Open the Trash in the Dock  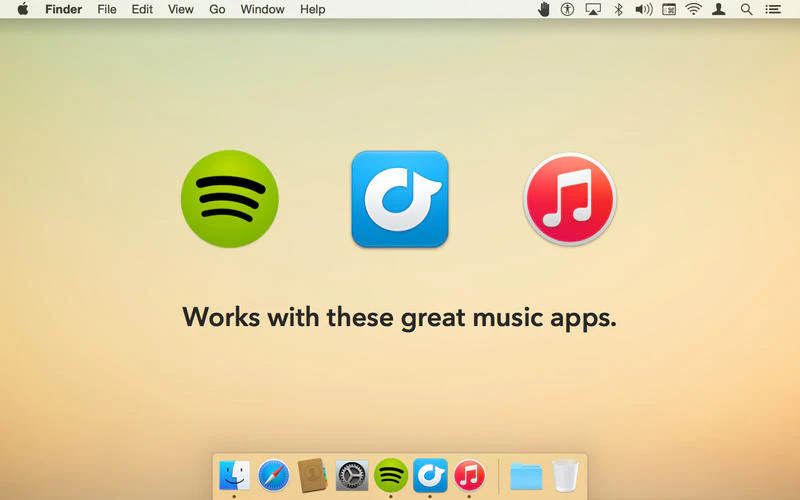coord(565,476)
